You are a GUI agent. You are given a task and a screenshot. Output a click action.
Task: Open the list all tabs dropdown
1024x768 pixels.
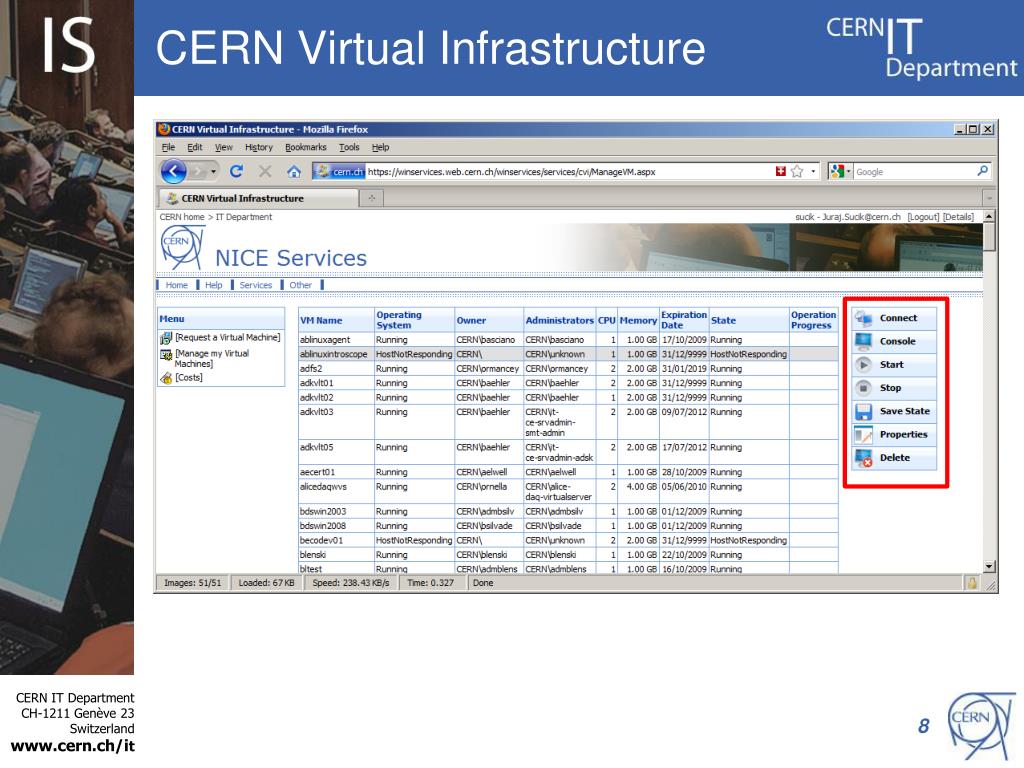point(989,198)
